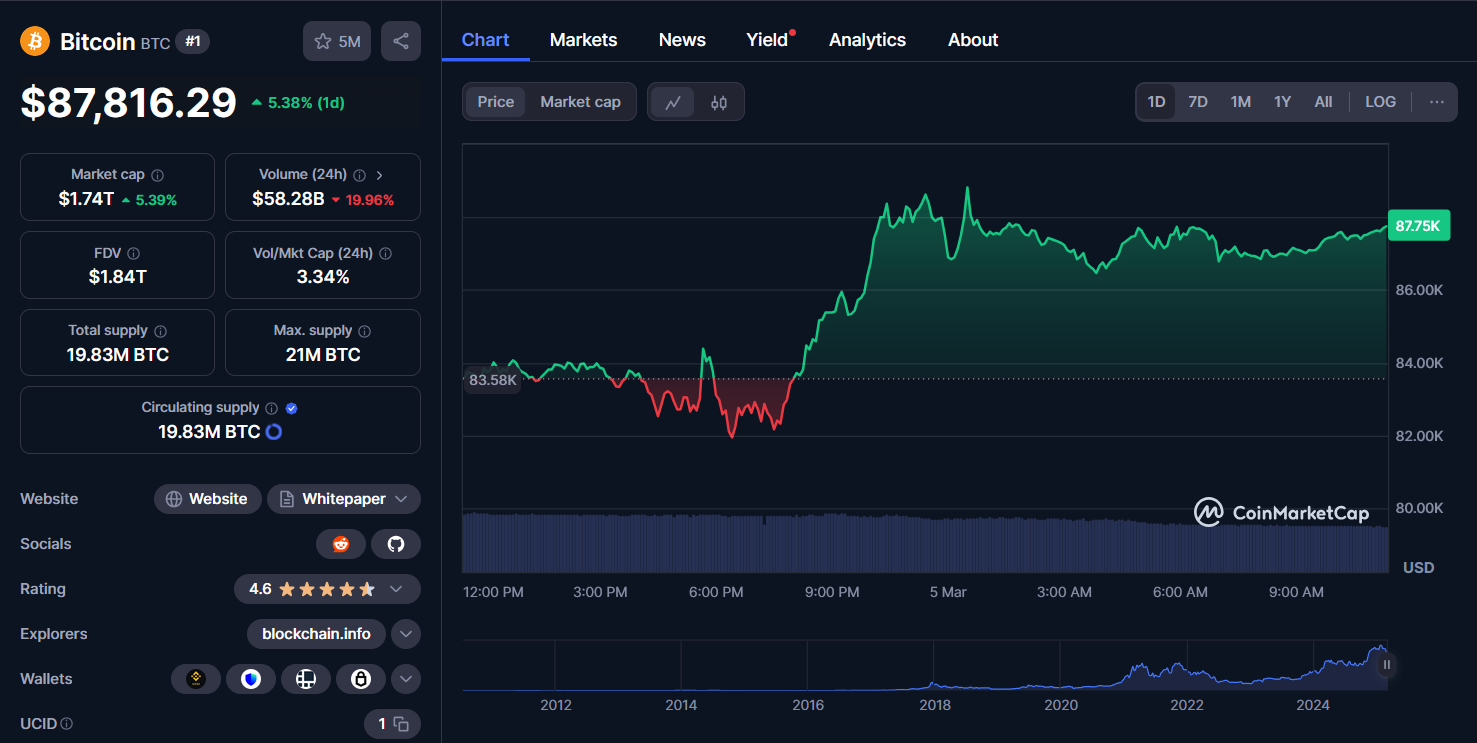
Task: Open the Explorers dropdown next to blockchain.info
Action: tap(406, 633)
